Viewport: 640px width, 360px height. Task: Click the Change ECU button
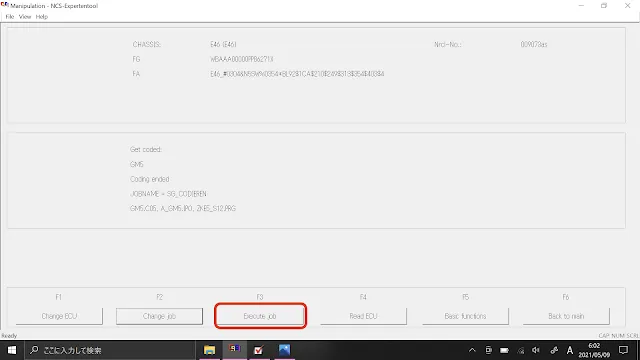click(x=59, y=316)
